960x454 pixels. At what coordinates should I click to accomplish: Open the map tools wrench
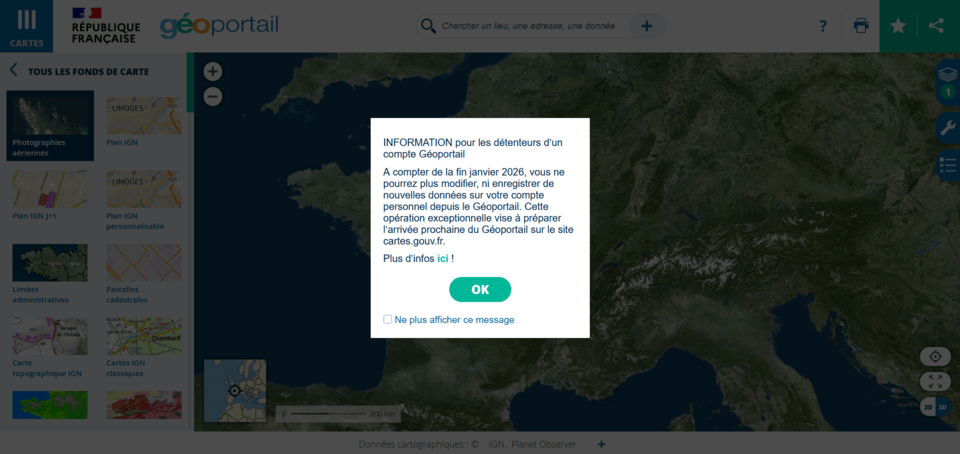click(947, 127)
